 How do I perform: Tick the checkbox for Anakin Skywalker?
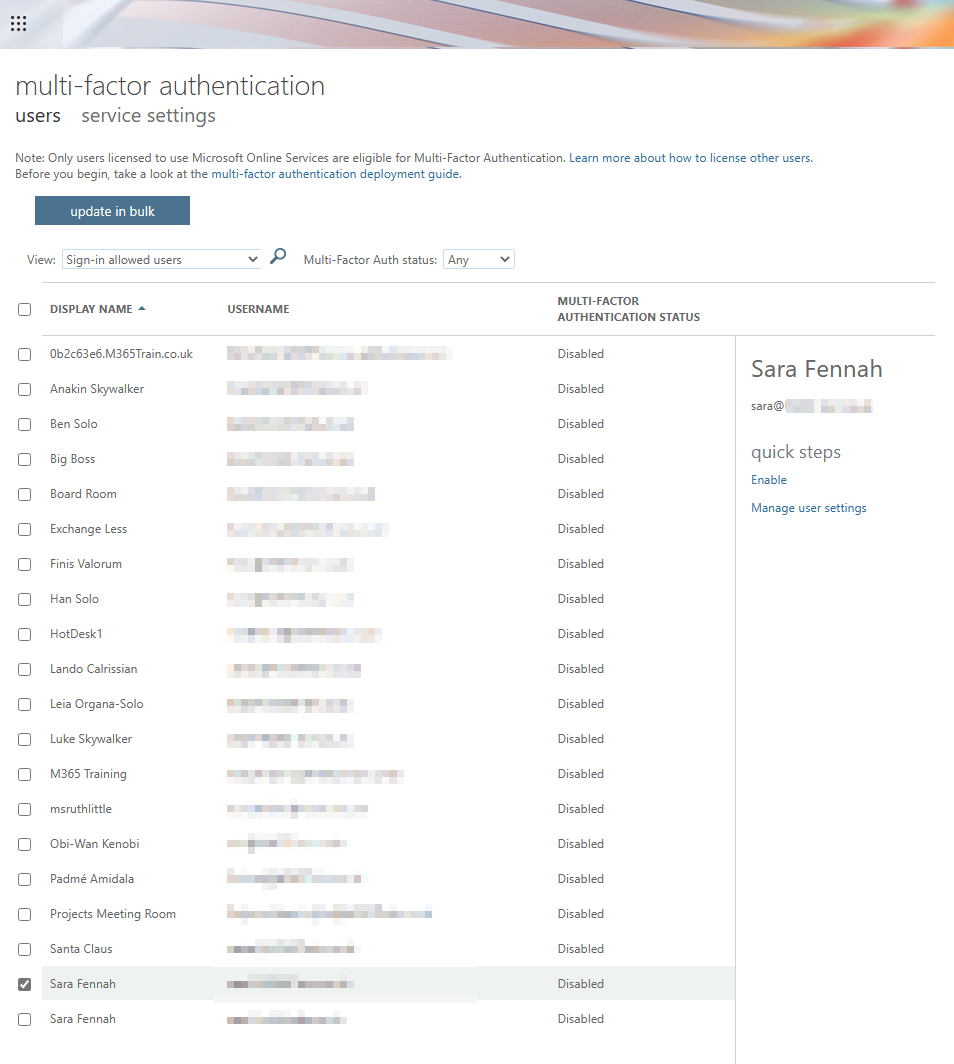click(x=25, y=389)
